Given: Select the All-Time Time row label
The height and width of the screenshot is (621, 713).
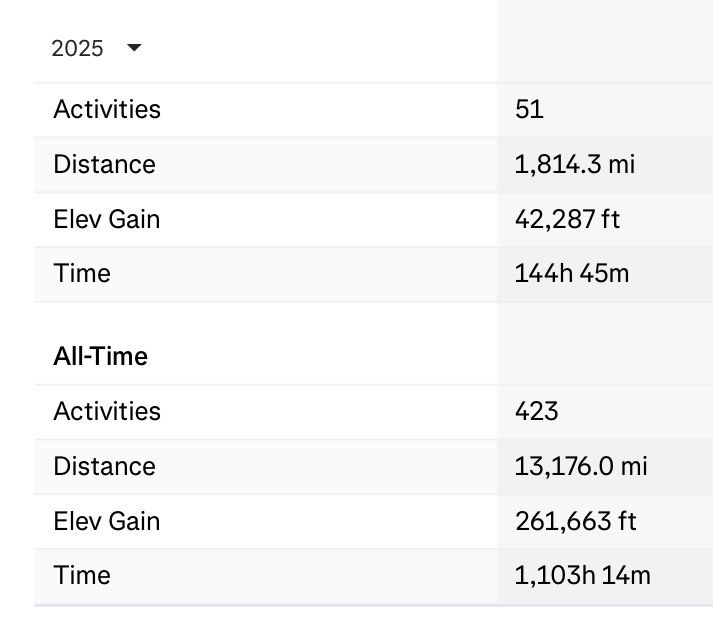Looking at the screenshot, I should tap(82, 575).
